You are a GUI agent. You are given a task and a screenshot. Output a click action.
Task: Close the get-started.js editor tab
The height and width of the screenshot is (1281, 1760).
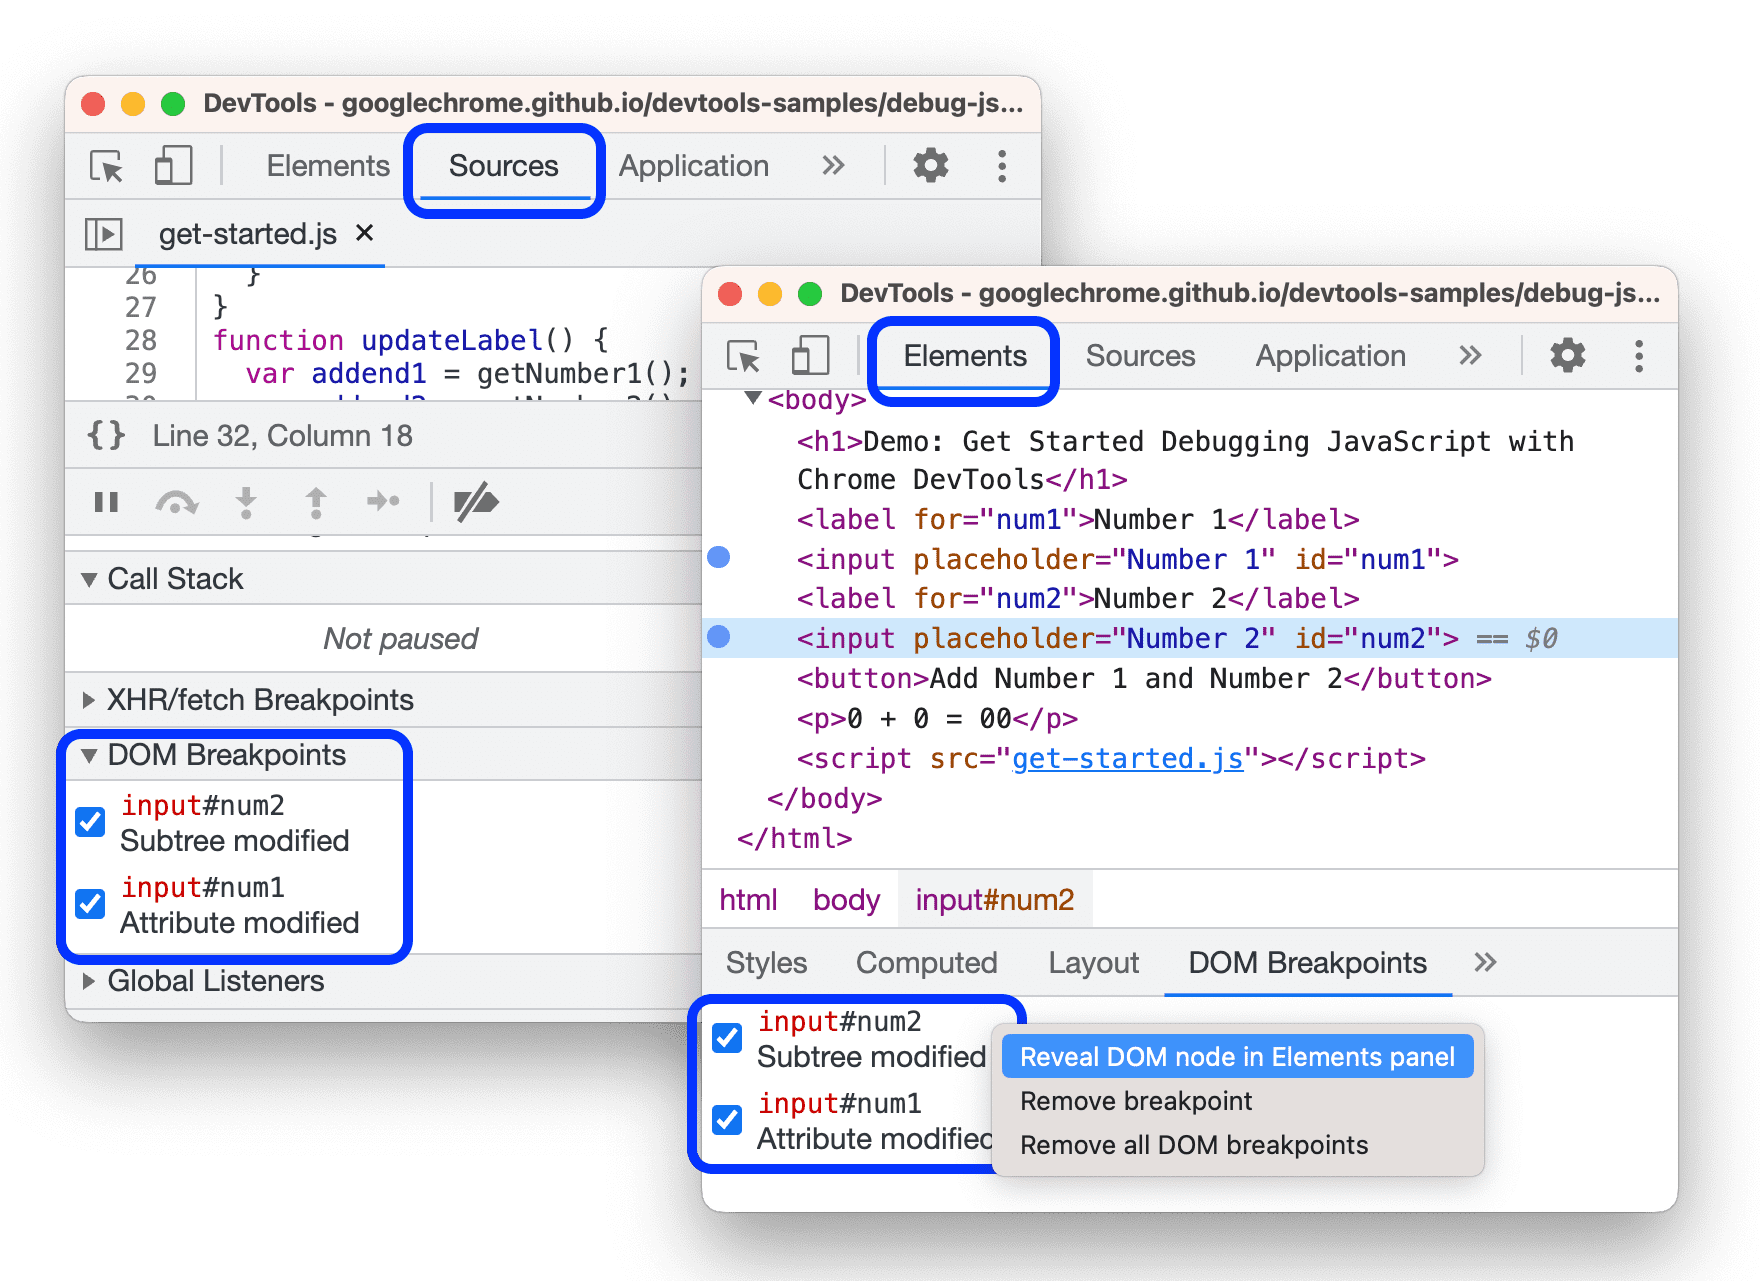pos(365,233)
